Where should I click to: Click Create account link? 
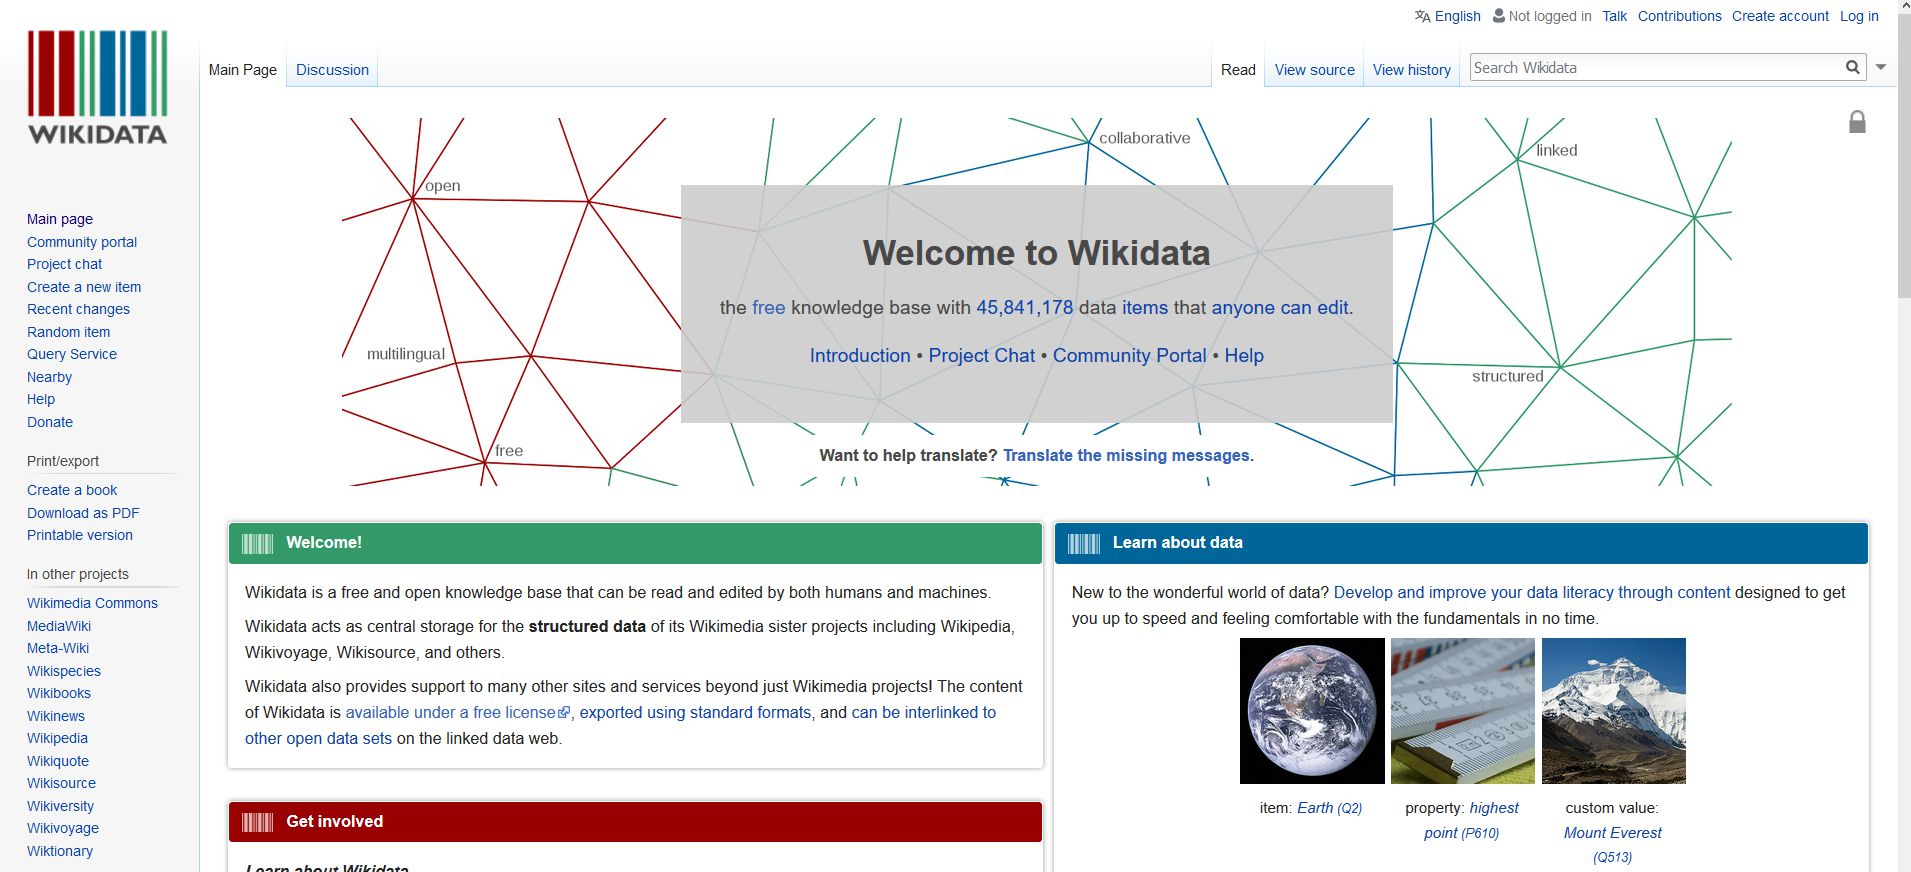[1780, 16]
